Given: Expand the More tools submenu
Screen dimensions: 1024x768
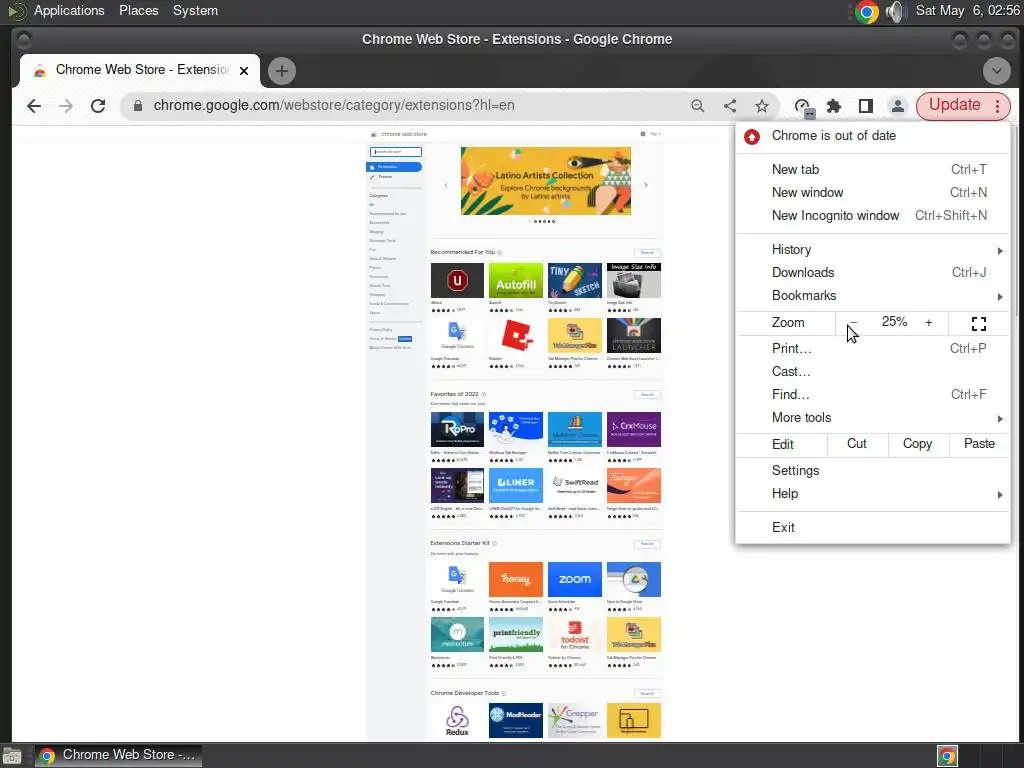Looking at the screenshot, I should click(x=872, y=417).
